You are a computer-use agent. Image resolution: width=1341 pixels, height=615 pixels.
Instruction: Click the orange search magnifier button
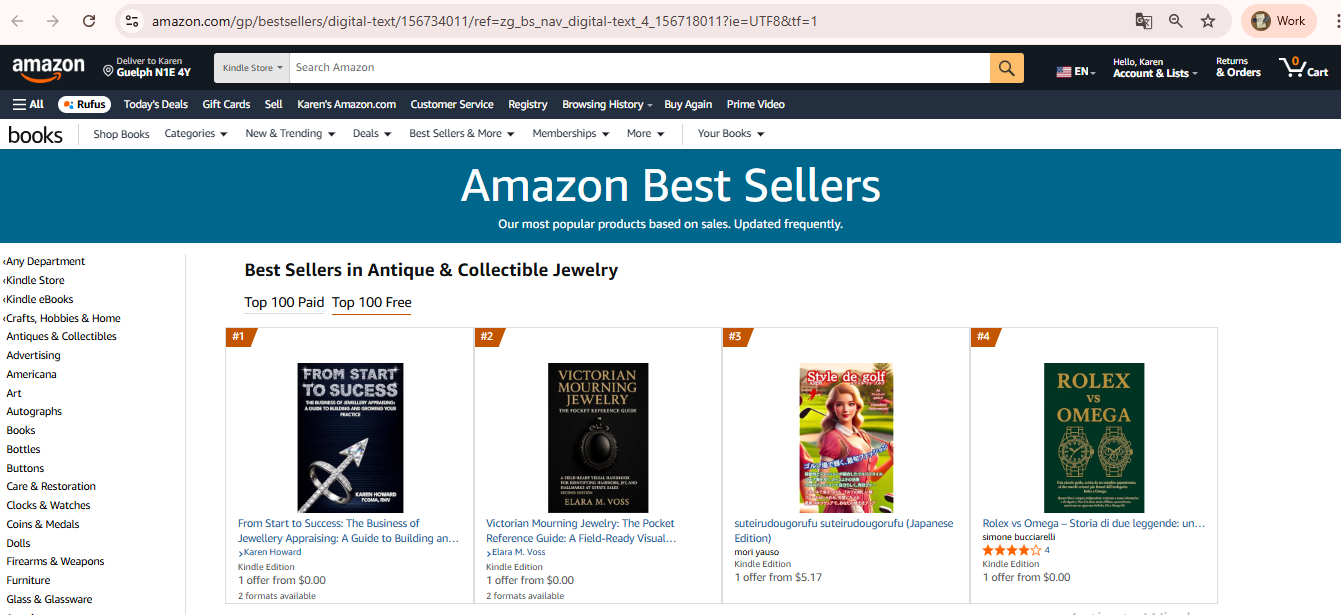(1006, 68)
